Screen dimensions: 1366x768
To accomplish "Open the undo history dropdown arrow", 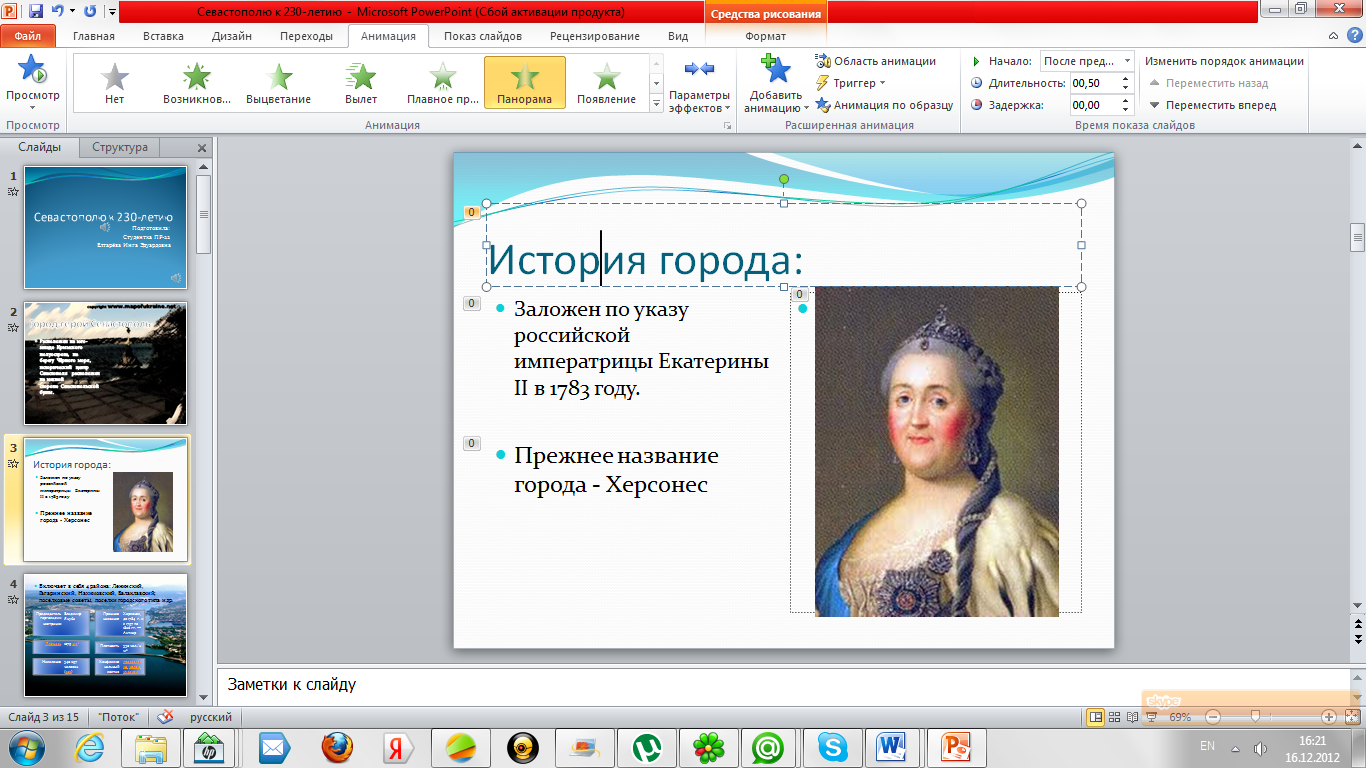I will (72, 13).
